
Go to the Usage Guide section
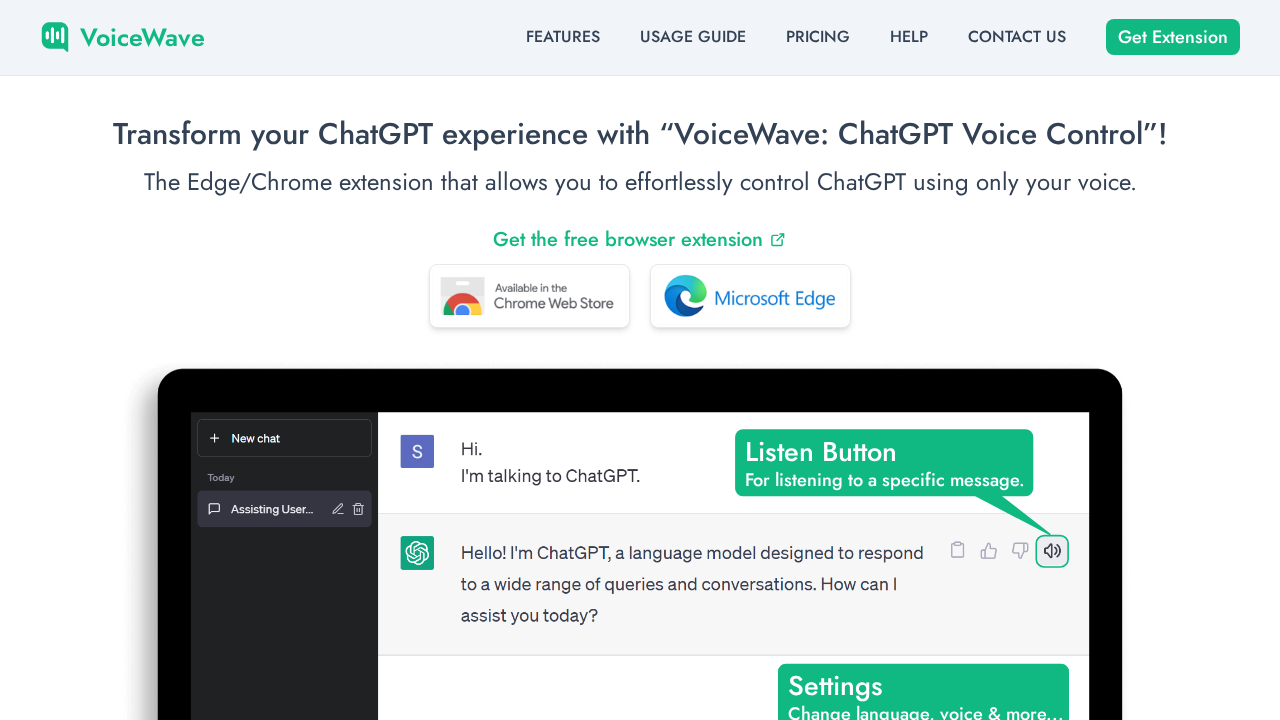coord(692,37)
